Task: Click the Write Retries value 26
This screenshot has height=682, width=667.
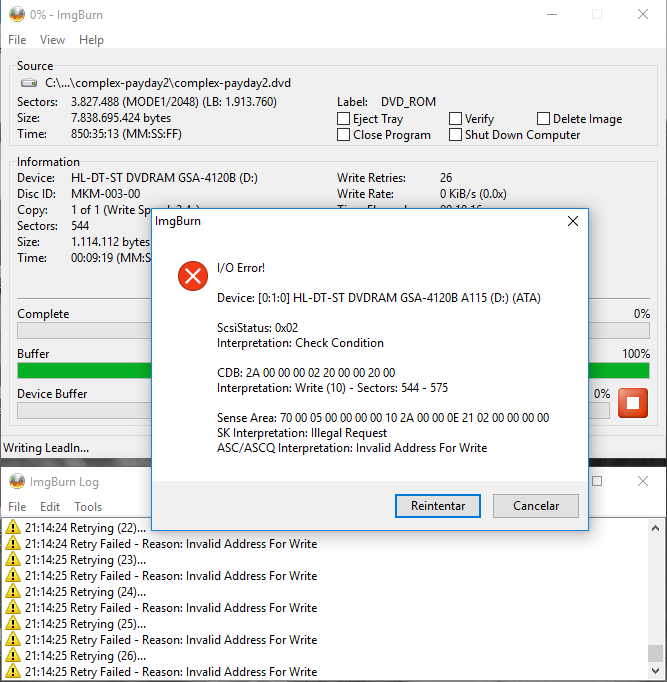Action: coord(446,177)
